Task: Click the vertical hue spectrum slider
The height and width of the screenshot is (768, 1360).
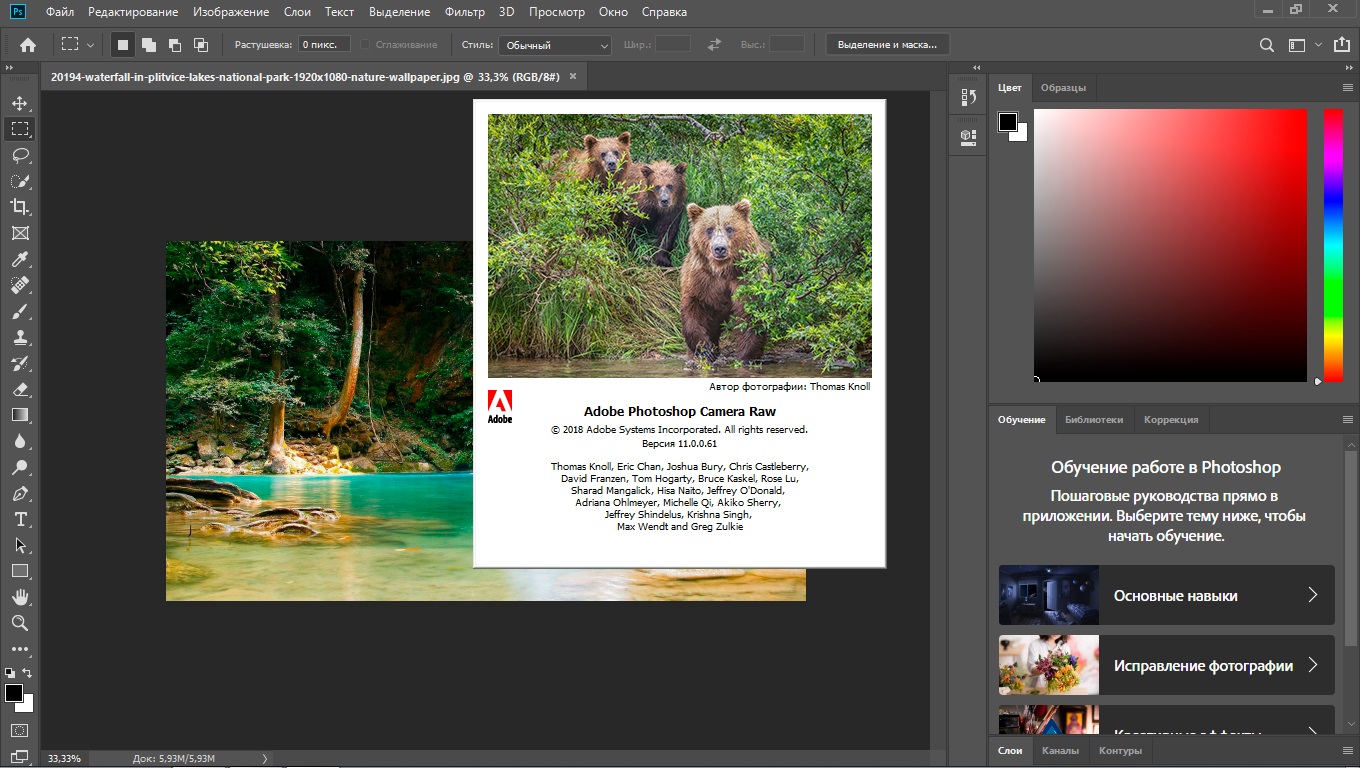Action: pos(1333,245)
